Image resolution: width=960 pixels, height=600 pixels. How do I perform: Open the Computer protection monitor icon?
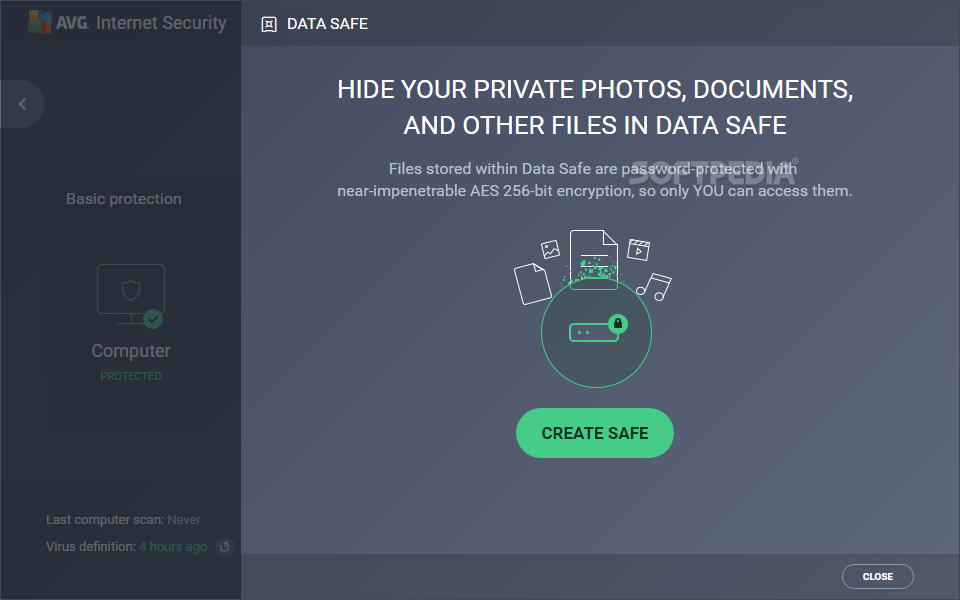[131, 295]
